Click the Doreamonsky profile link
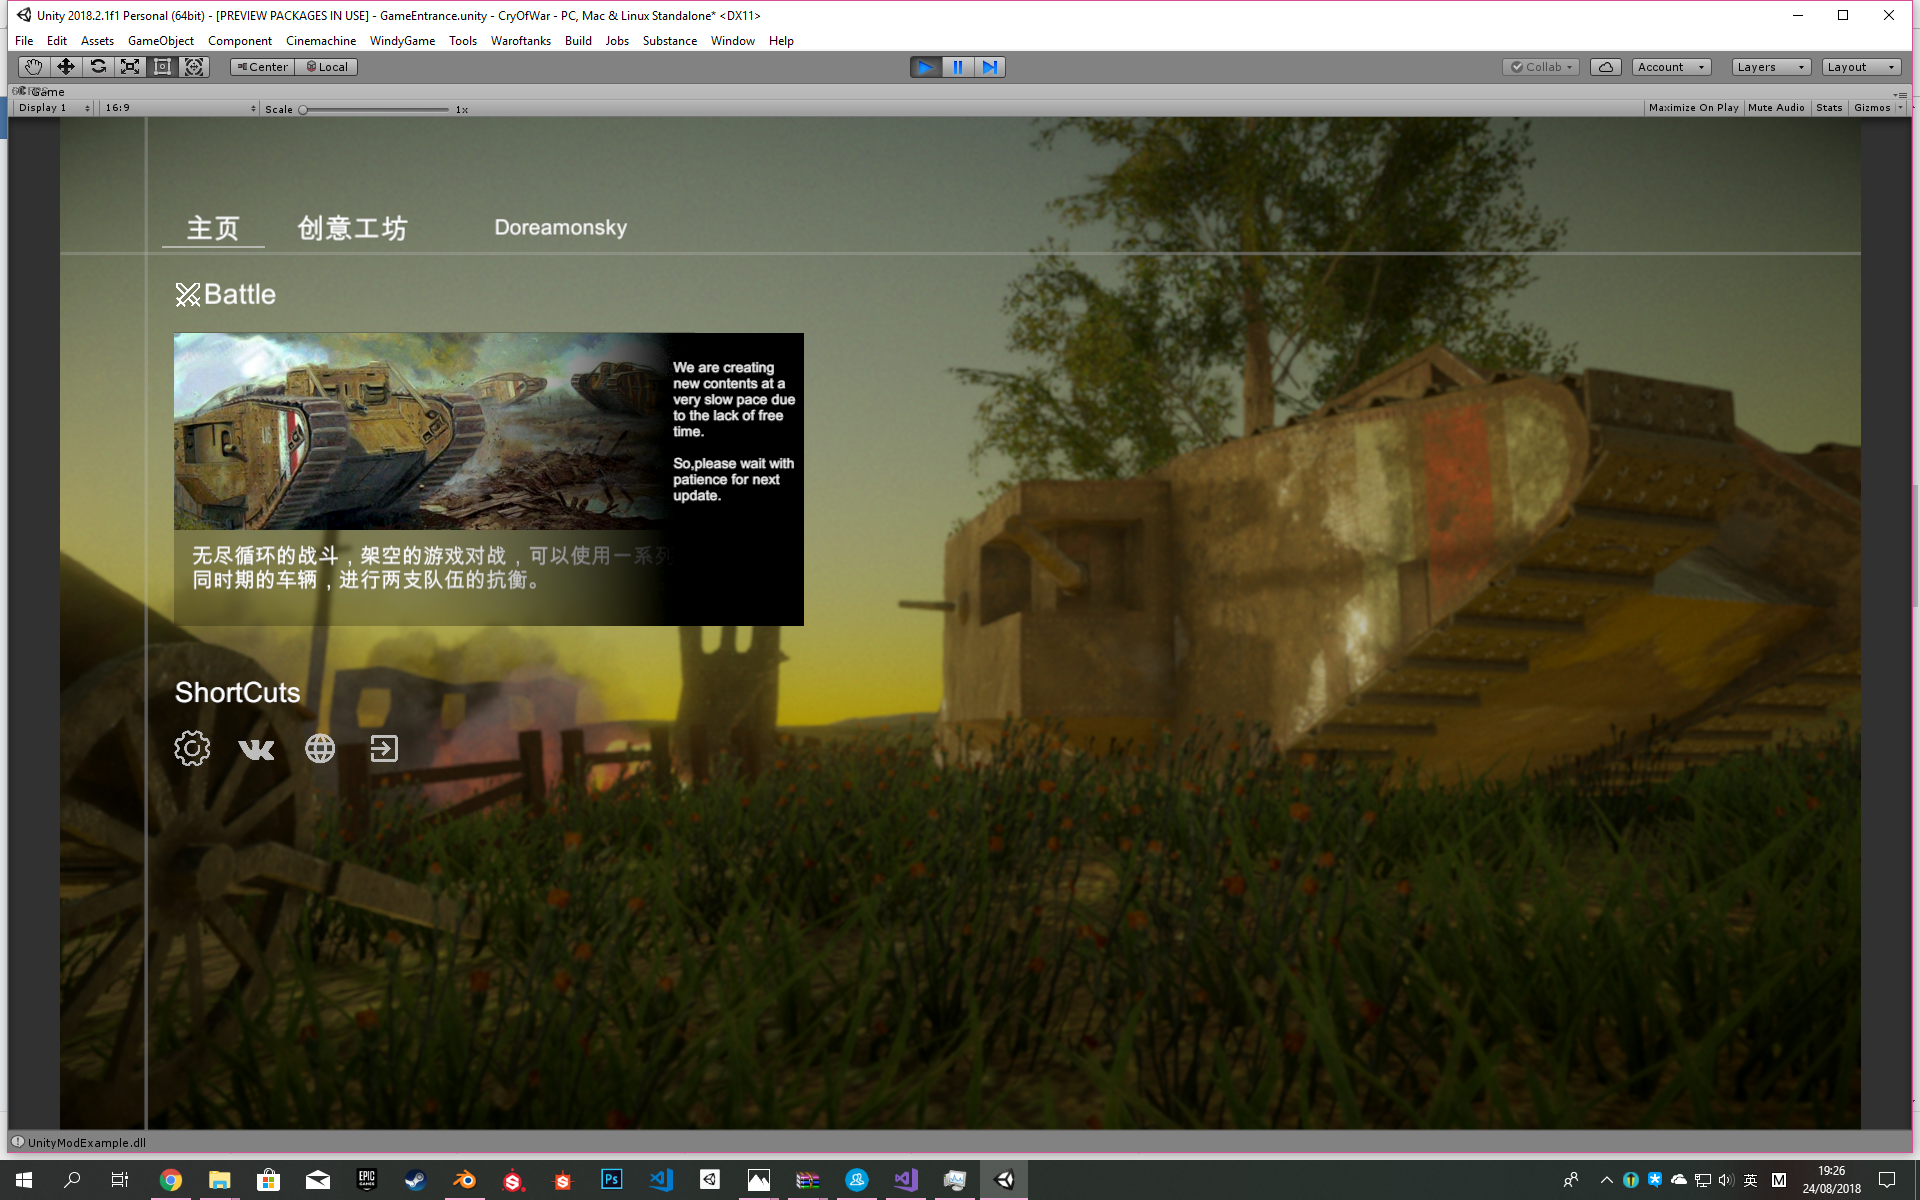This screenshot has height=1200, width=1920. pos(560,227)
